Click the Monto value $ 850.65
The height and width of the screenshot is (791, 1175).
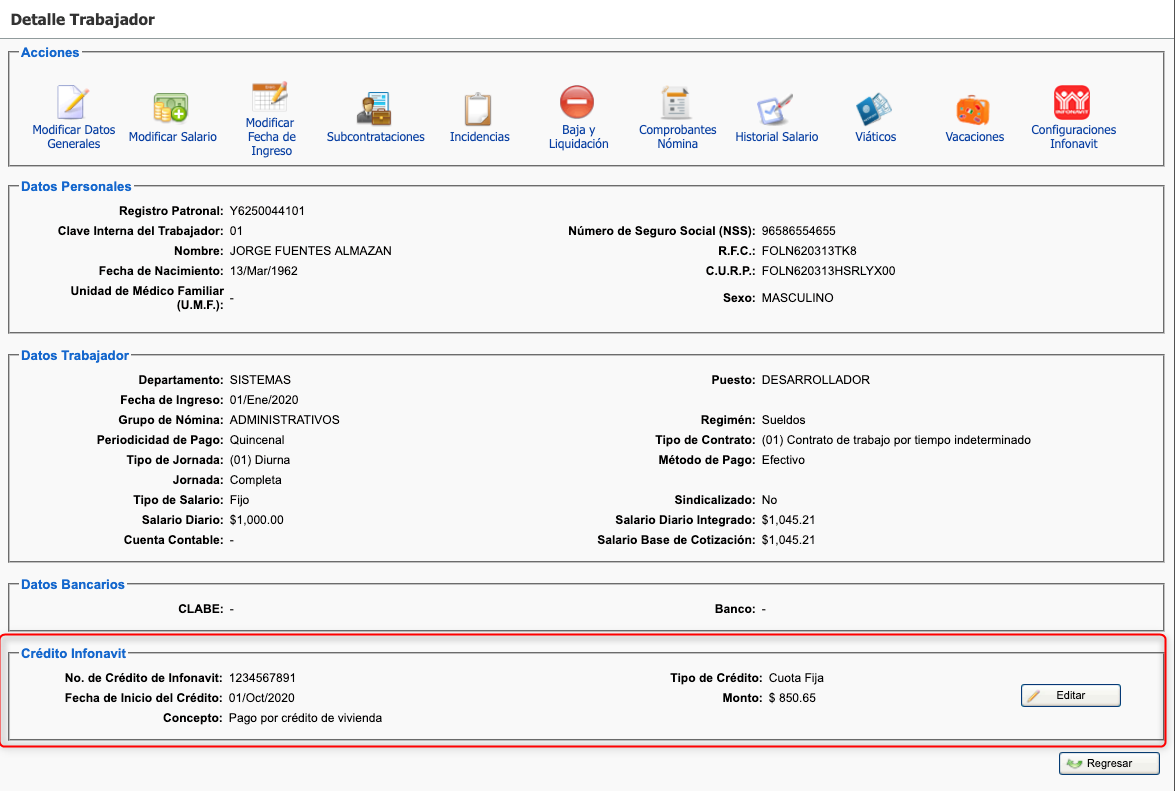tap(792, 698)
